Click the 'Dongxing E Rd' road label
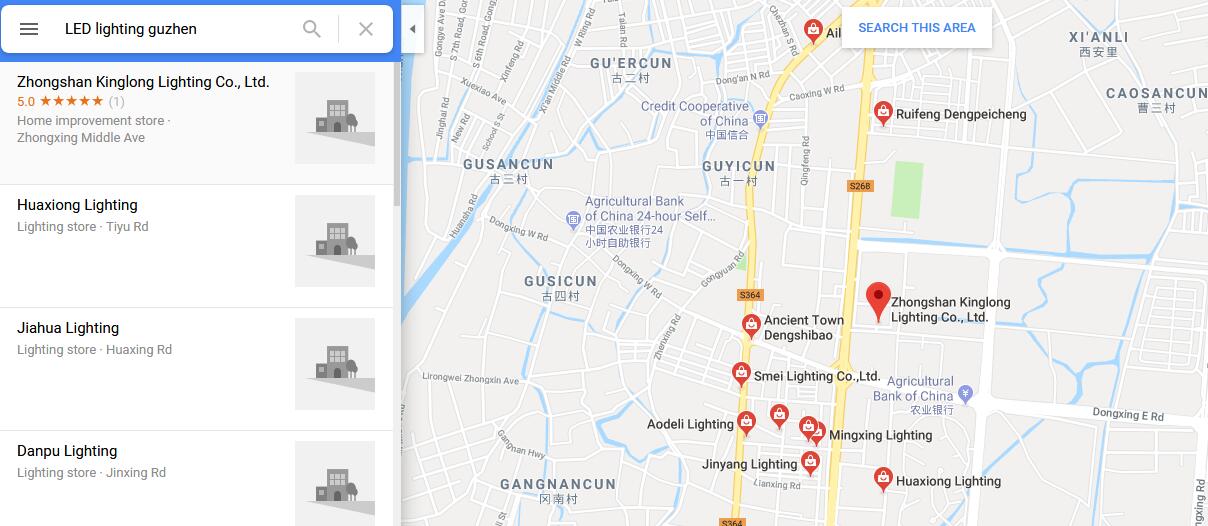1208x526 pixels. point(1128,415)
